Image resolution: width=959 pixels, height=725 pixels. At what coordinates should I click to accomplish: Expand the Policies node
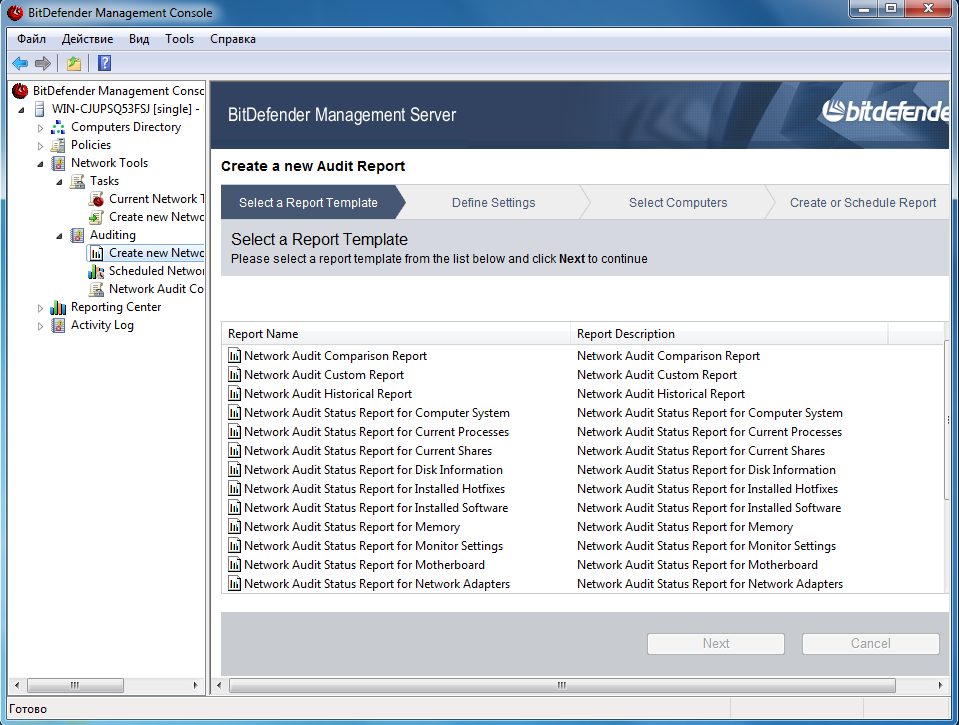[40, 146]
